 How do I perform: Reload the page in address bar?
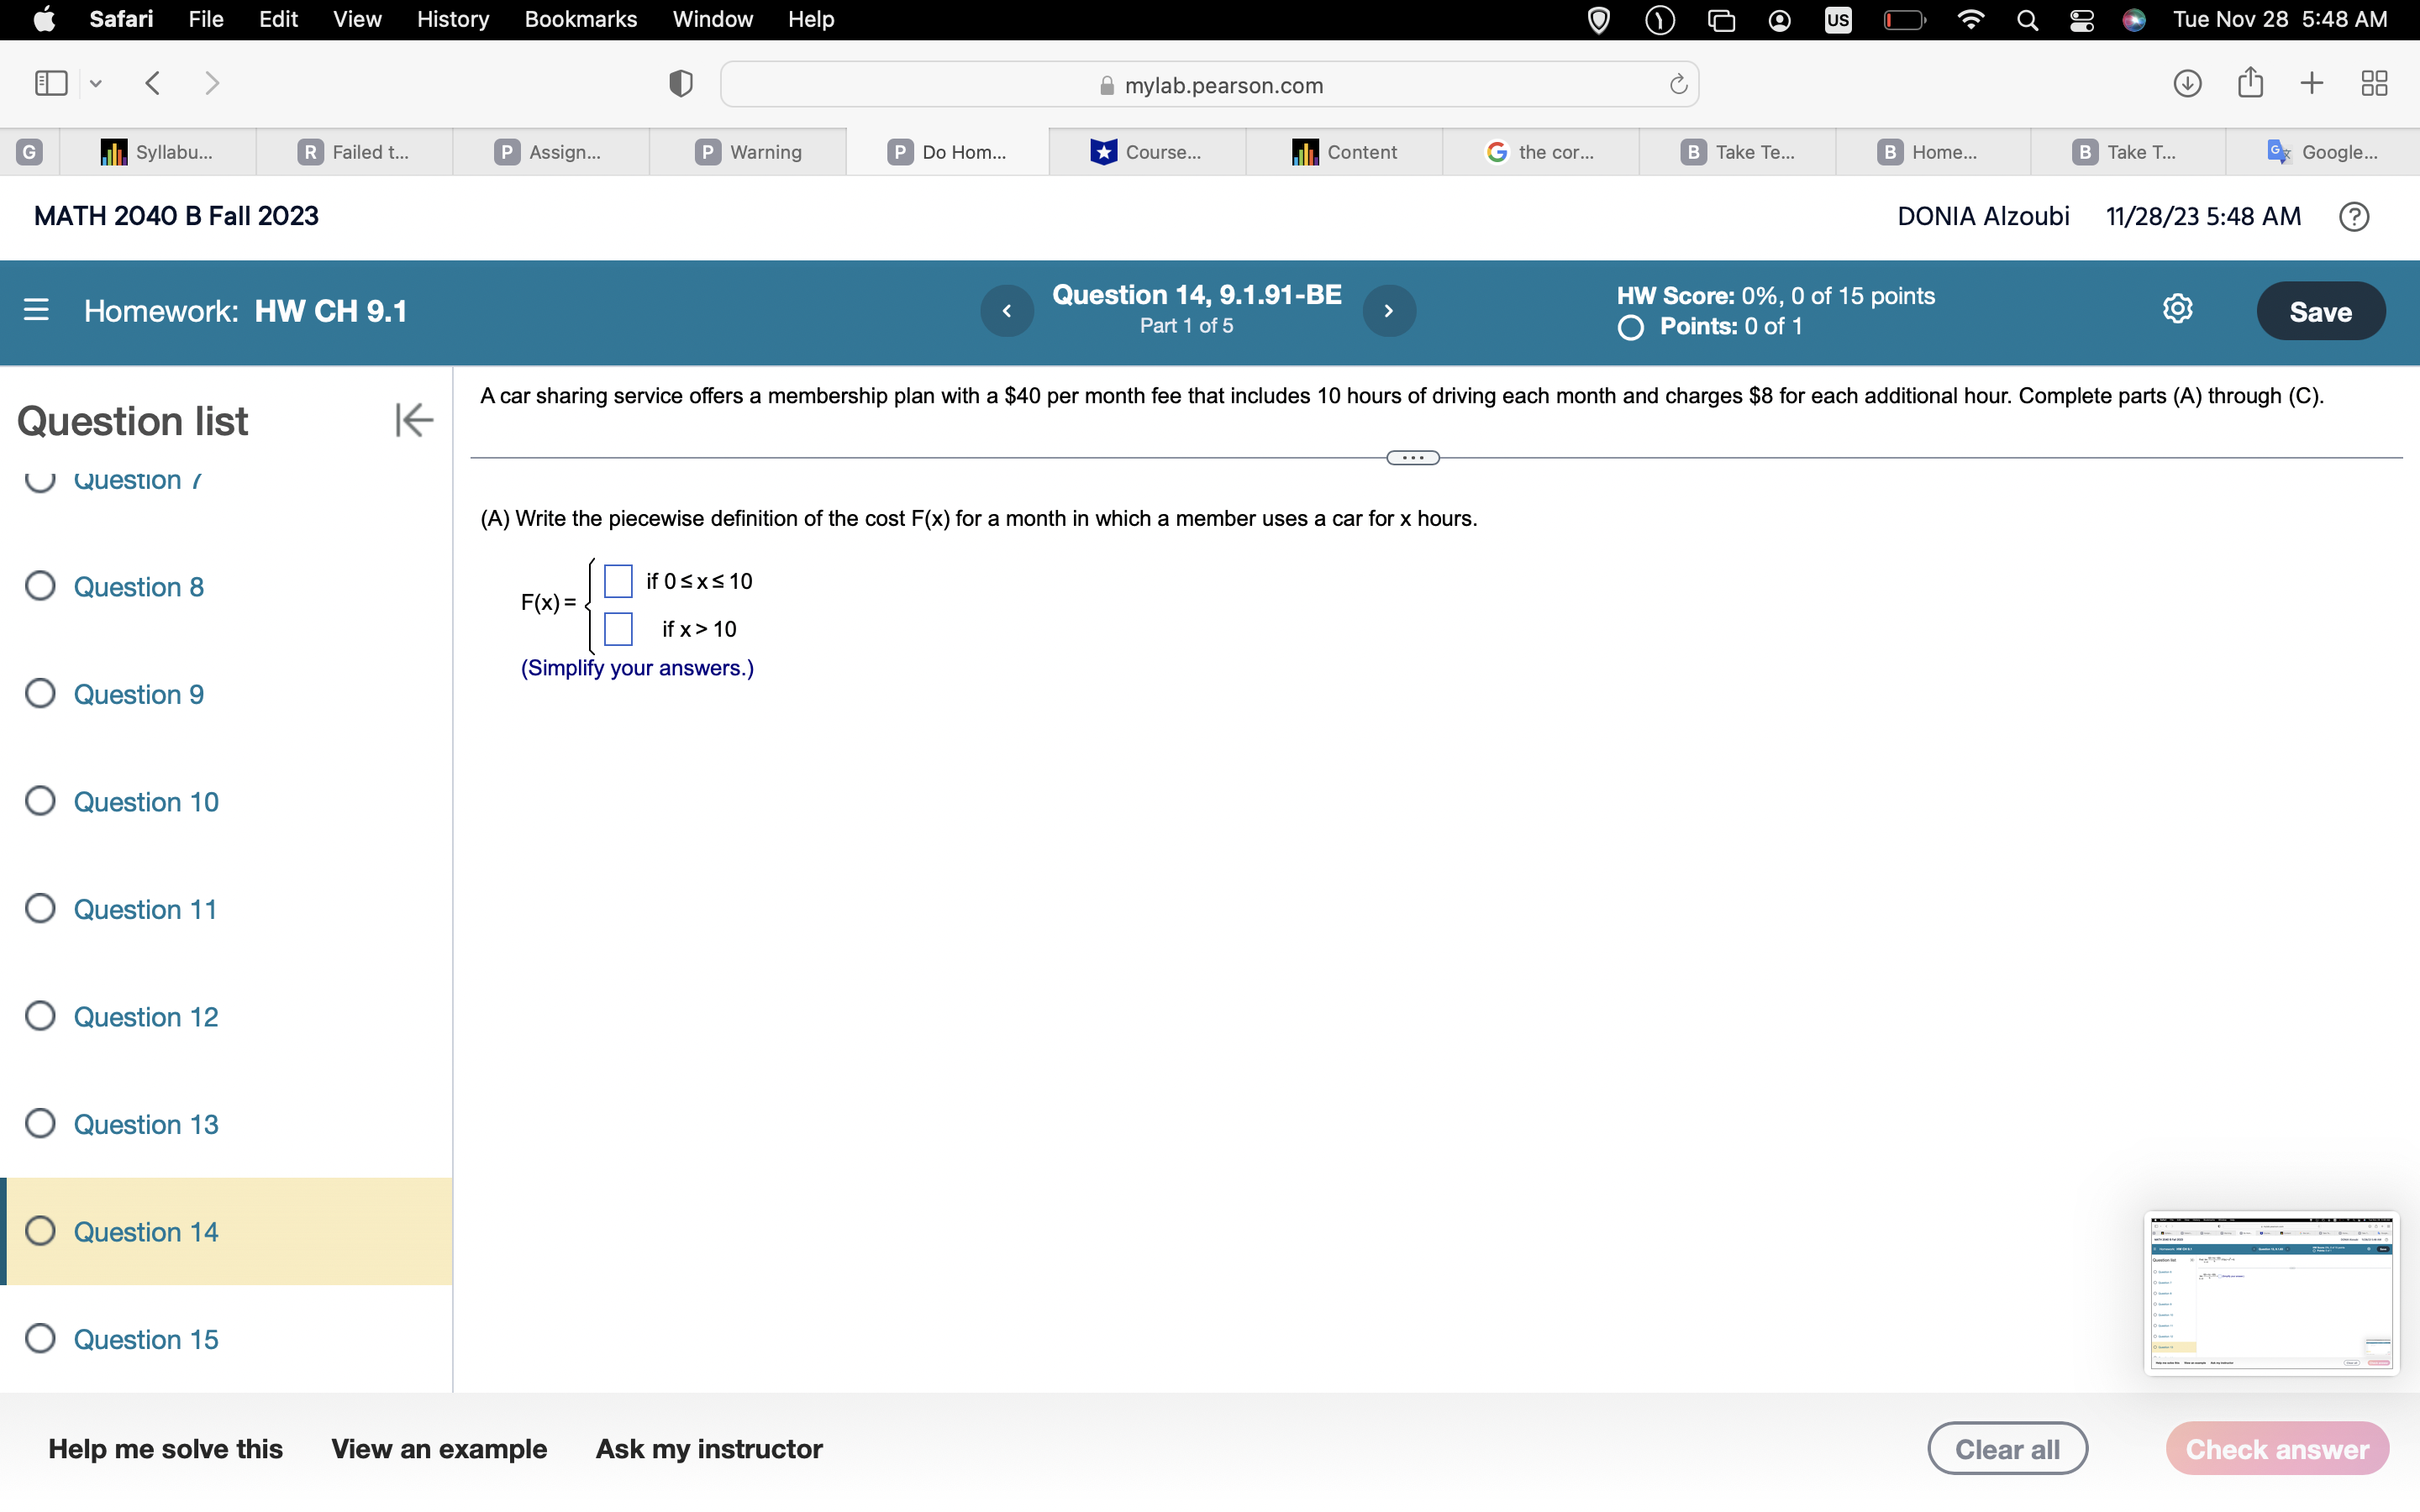pos(1677,85)
